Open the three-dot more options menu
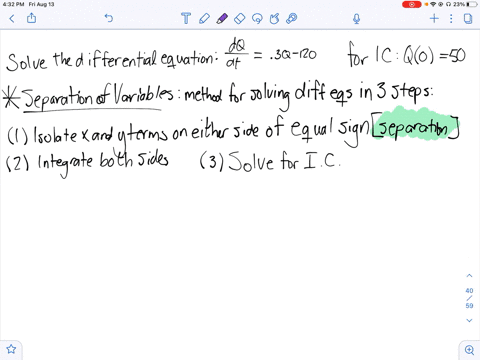This screenshot has width=480, height=360. pos(451,18)
